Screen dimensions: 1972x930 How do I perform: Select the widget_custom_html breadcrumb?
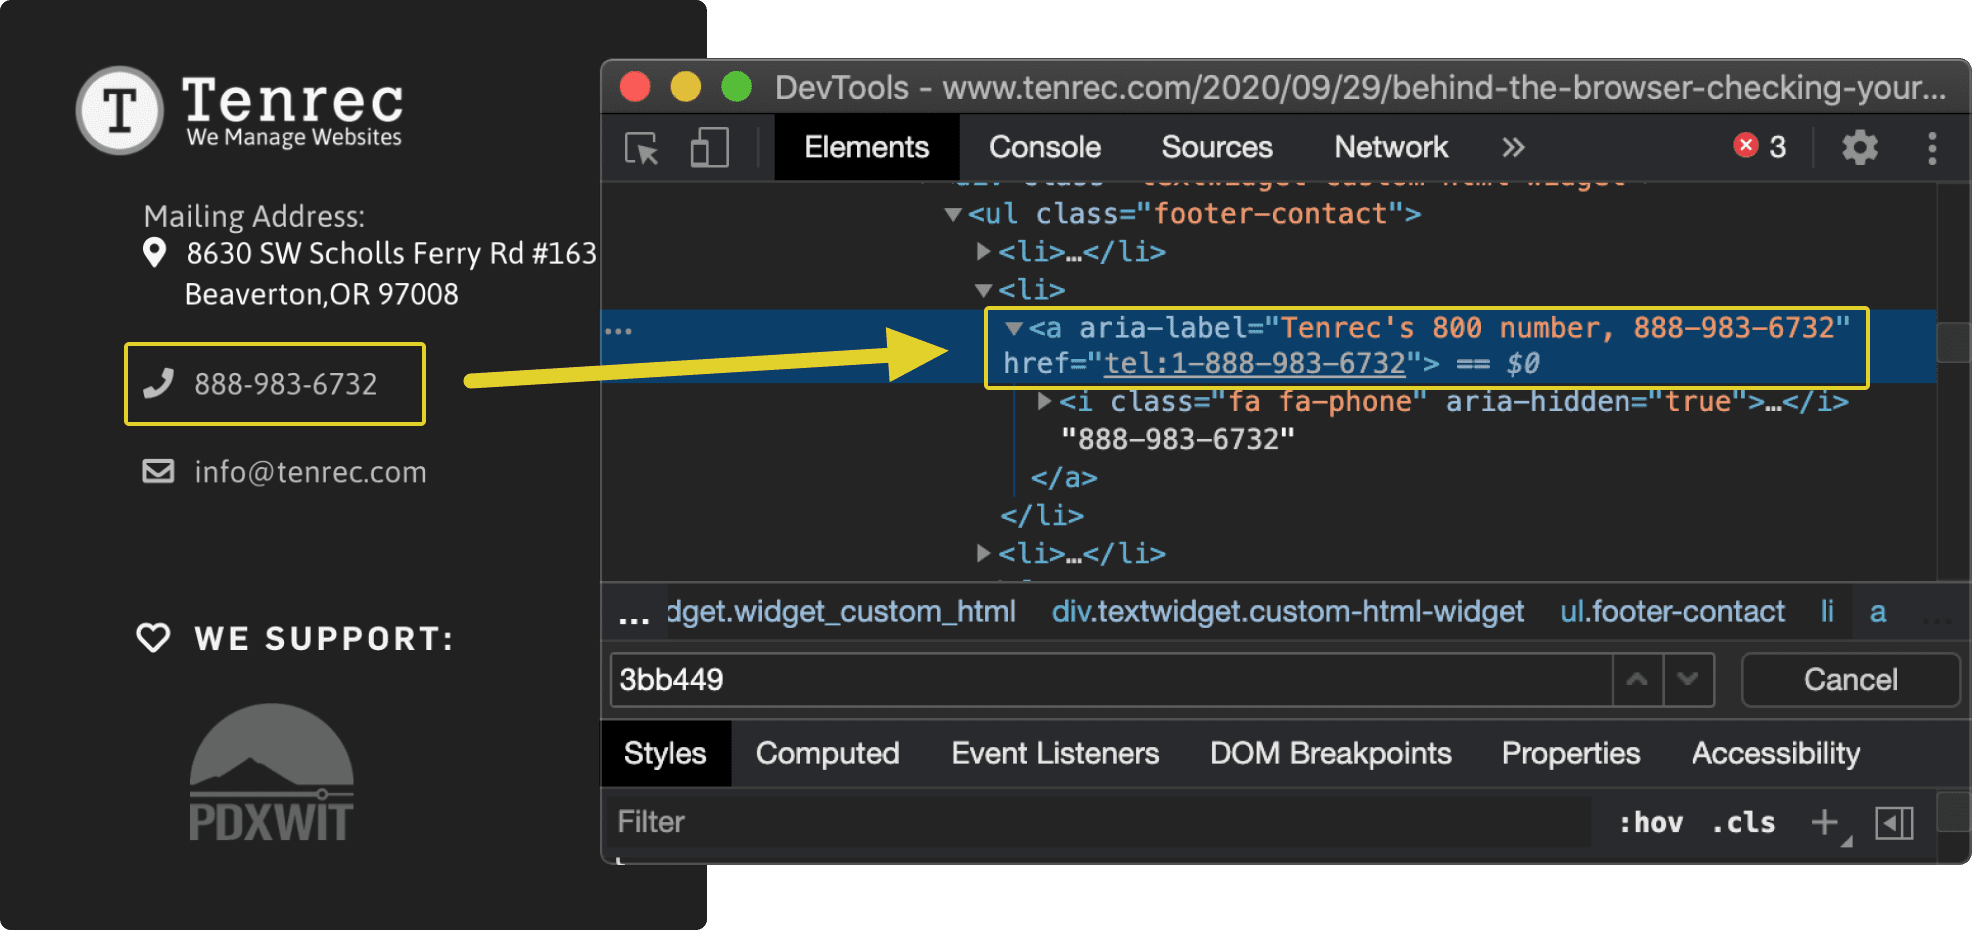[840, 612]
